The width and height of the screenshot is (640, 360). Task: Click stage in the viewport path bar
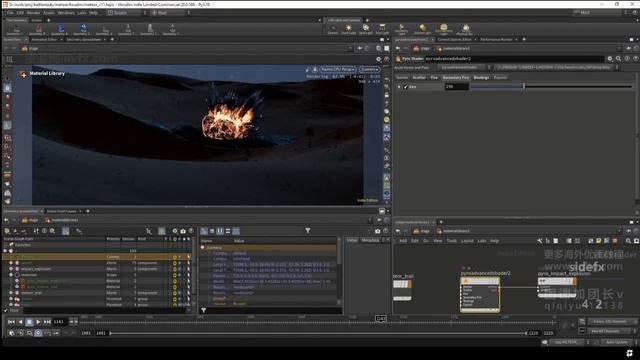click(33, 49)
